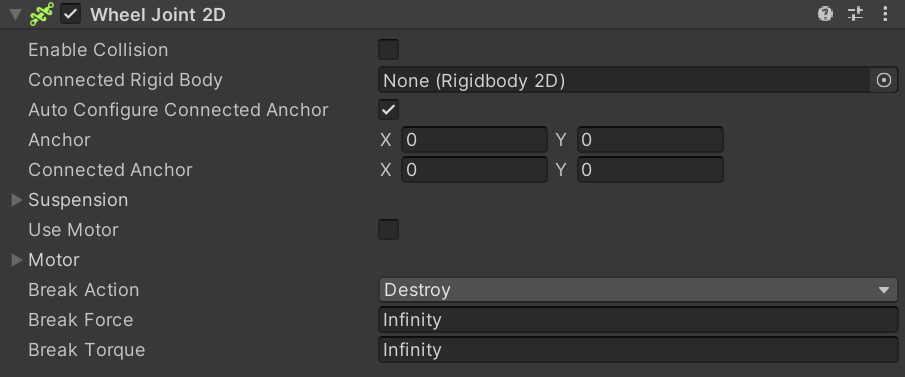Click the Connected Anchor X field
Screen dimensions: 905x377
click(474, 170)
